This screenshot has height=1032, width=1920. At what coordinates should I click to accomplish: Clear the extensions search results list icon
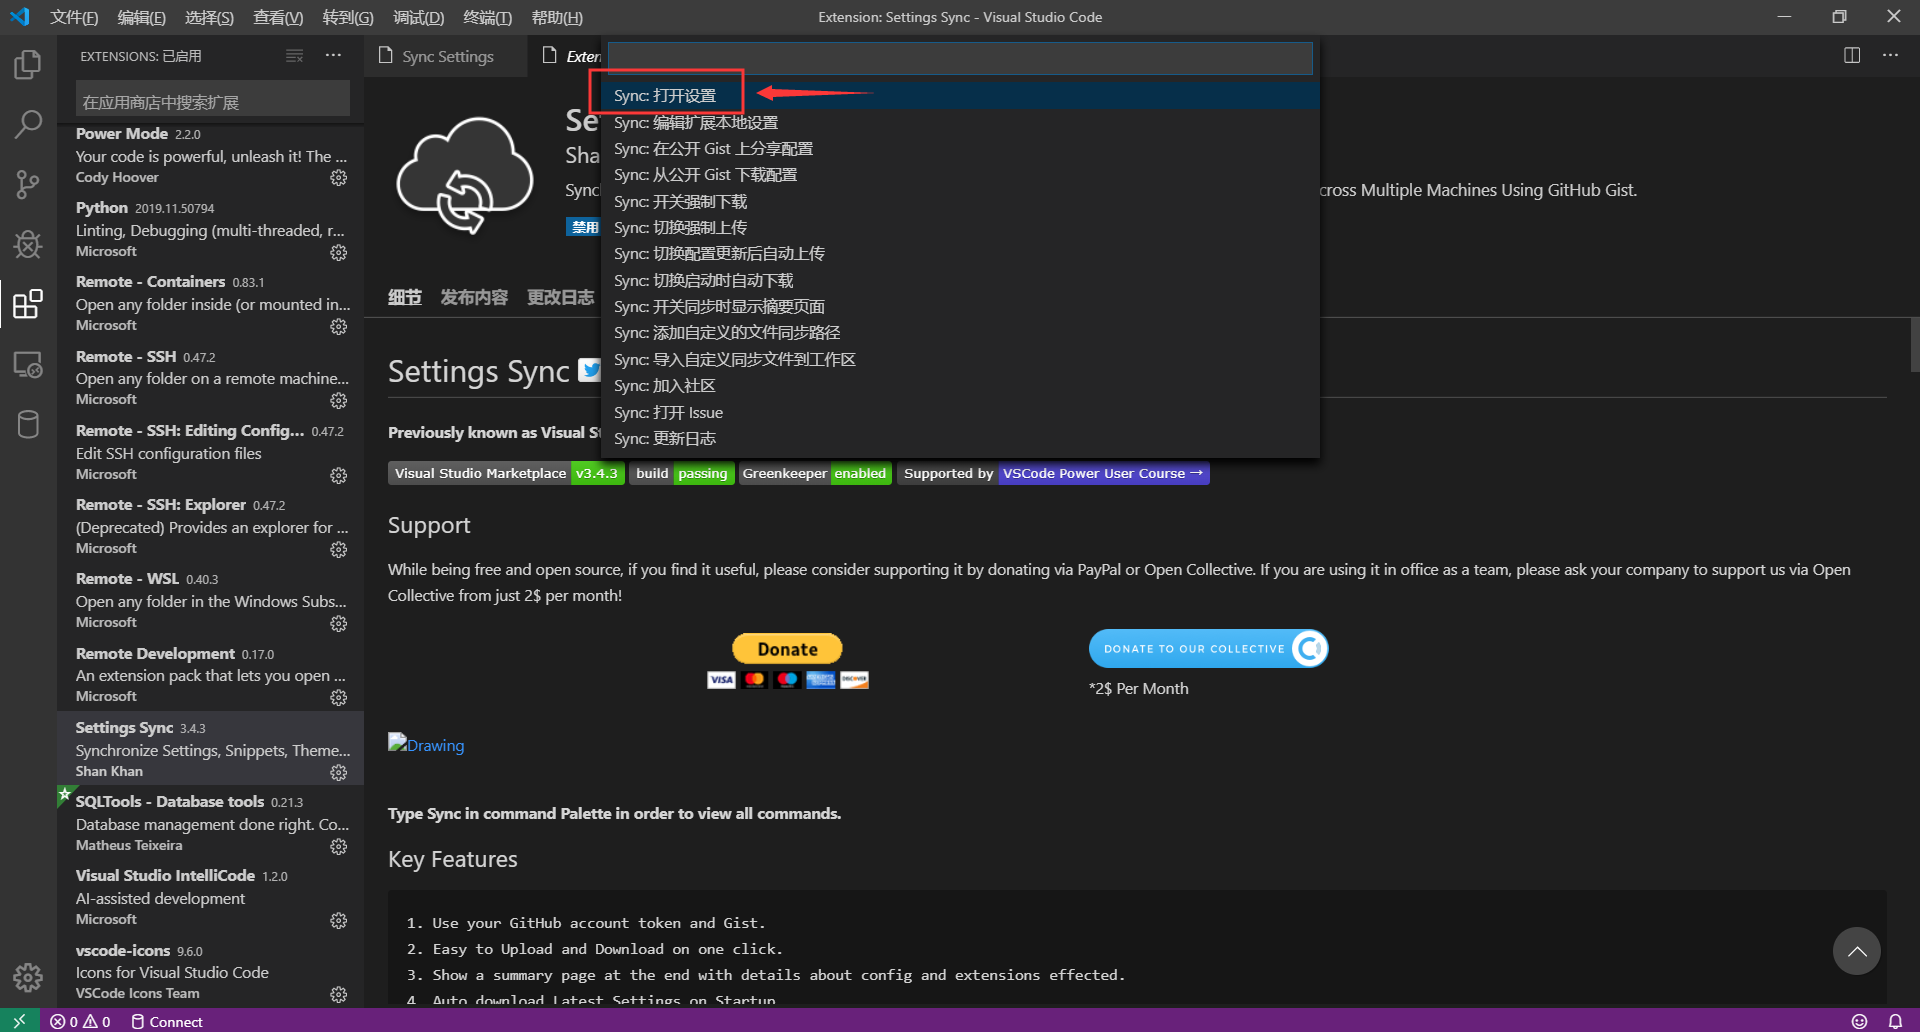[294, 56]
